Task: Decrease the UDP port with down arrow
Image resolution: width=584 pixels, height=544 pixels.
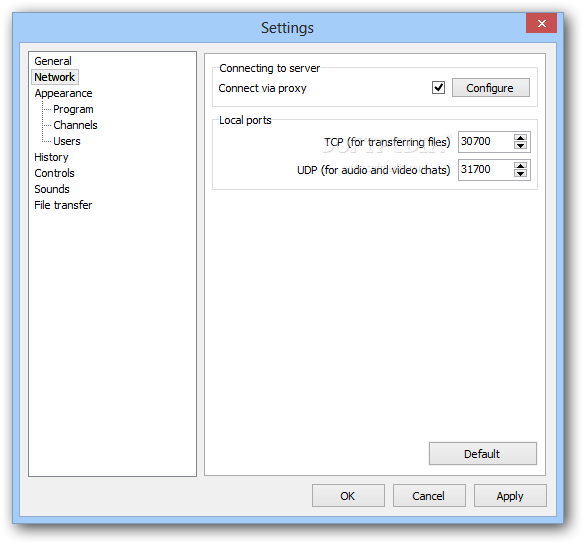Action: 520,174
